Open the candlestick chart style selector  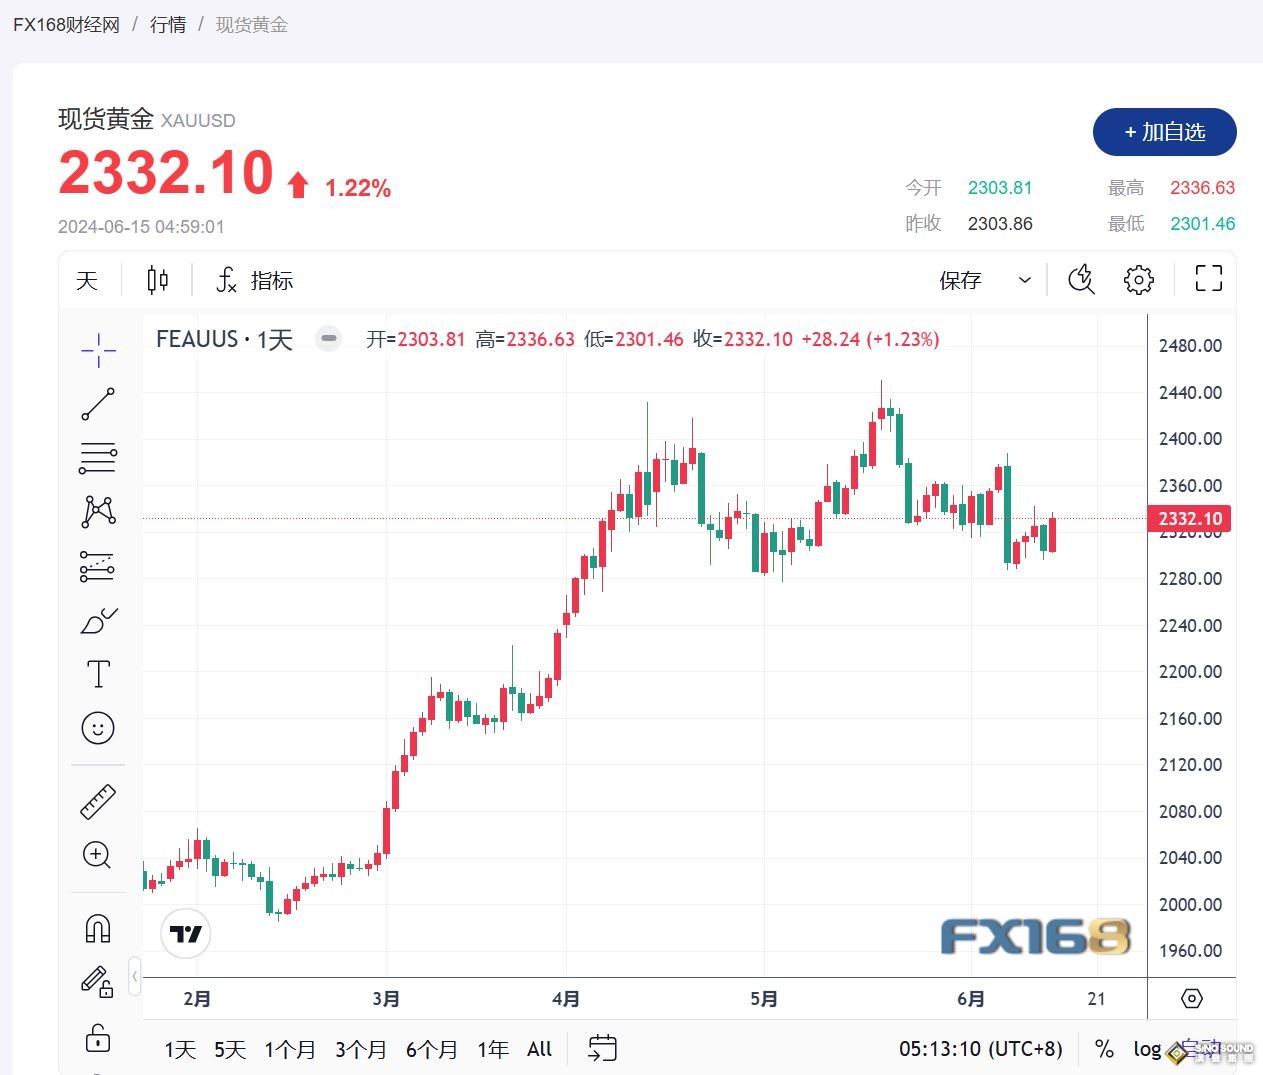pyautogui.click(x=158, y=280)
